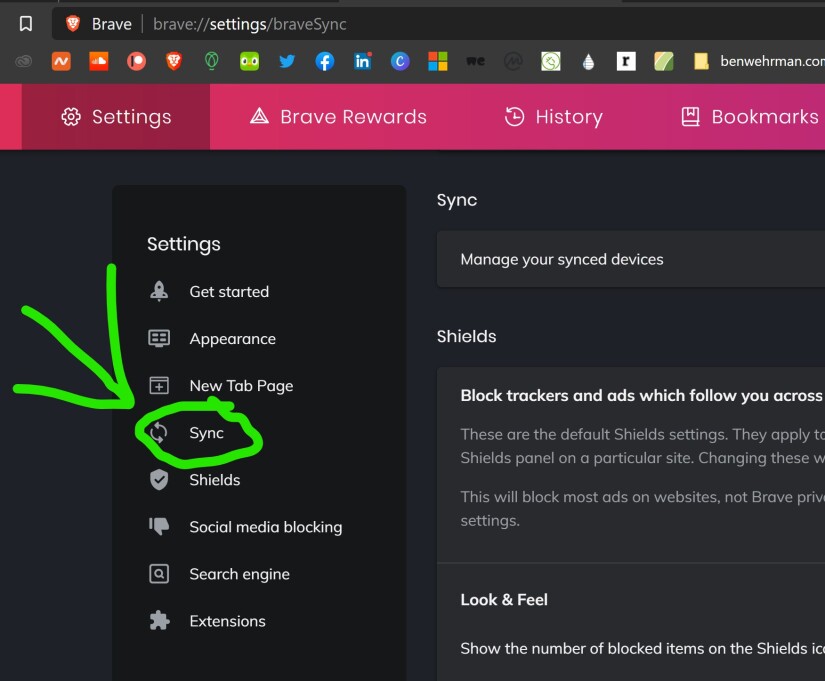Screen dimensions: 825x681
Task: Switch to the History tab
Action: (554, 117)
